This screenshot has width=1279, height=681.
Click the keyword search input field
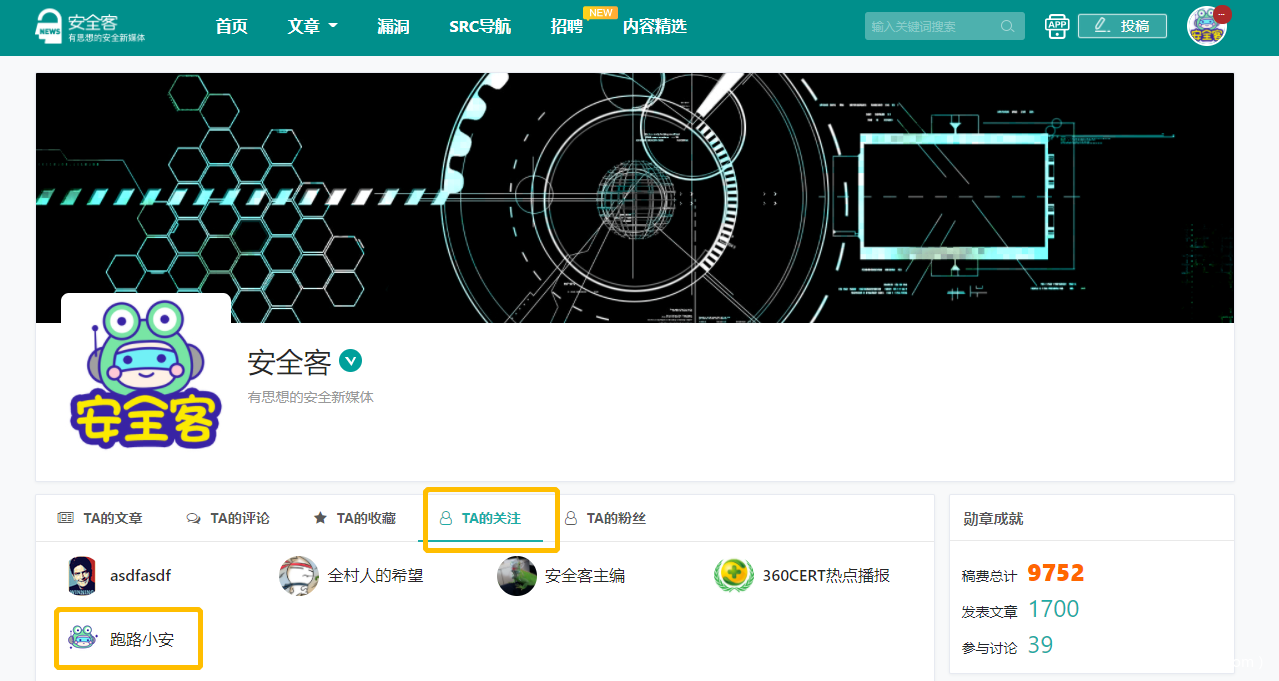(x=932, y=27)
